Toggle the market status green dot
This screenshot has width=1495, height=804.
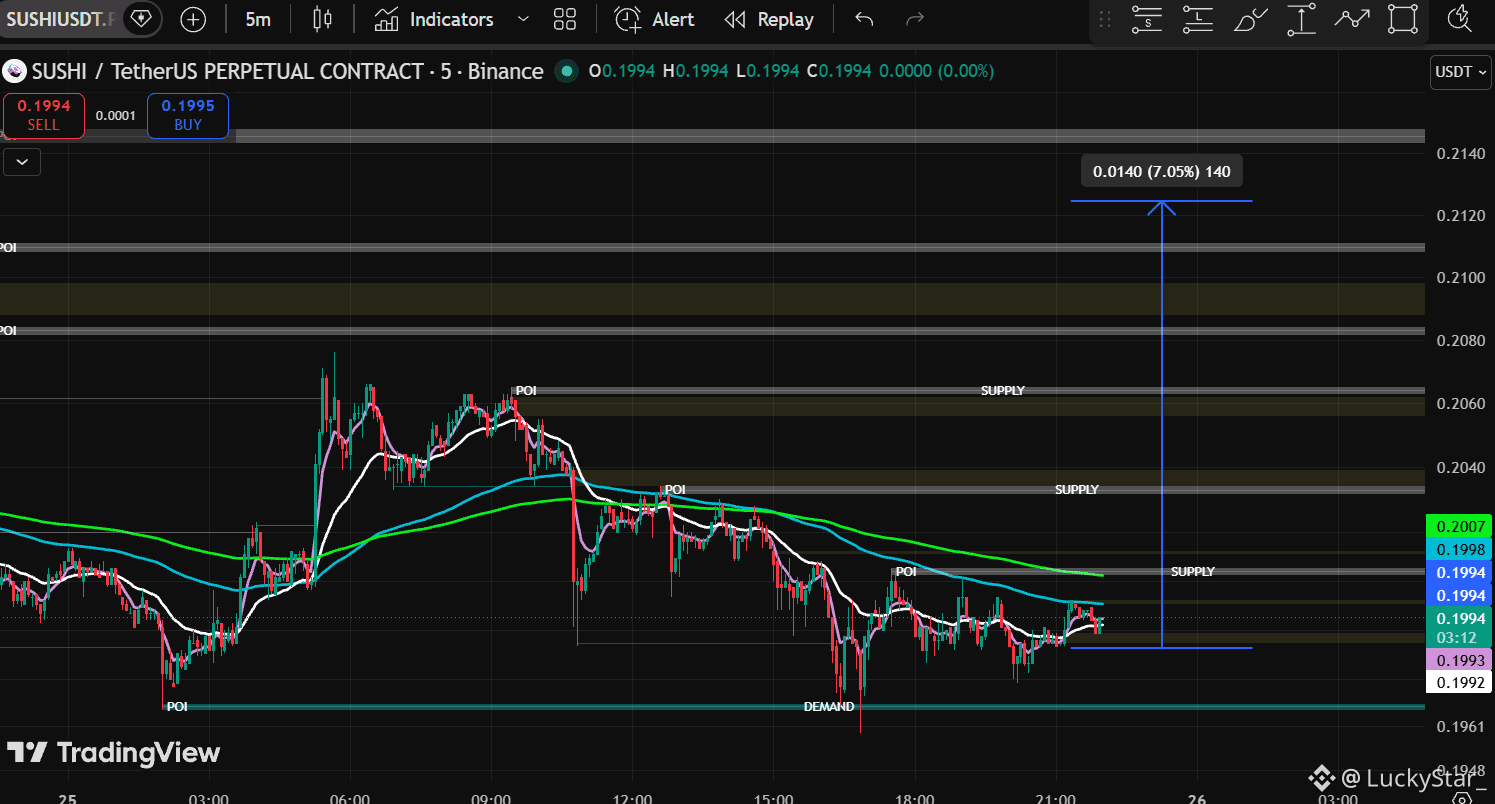click(567, 71)
